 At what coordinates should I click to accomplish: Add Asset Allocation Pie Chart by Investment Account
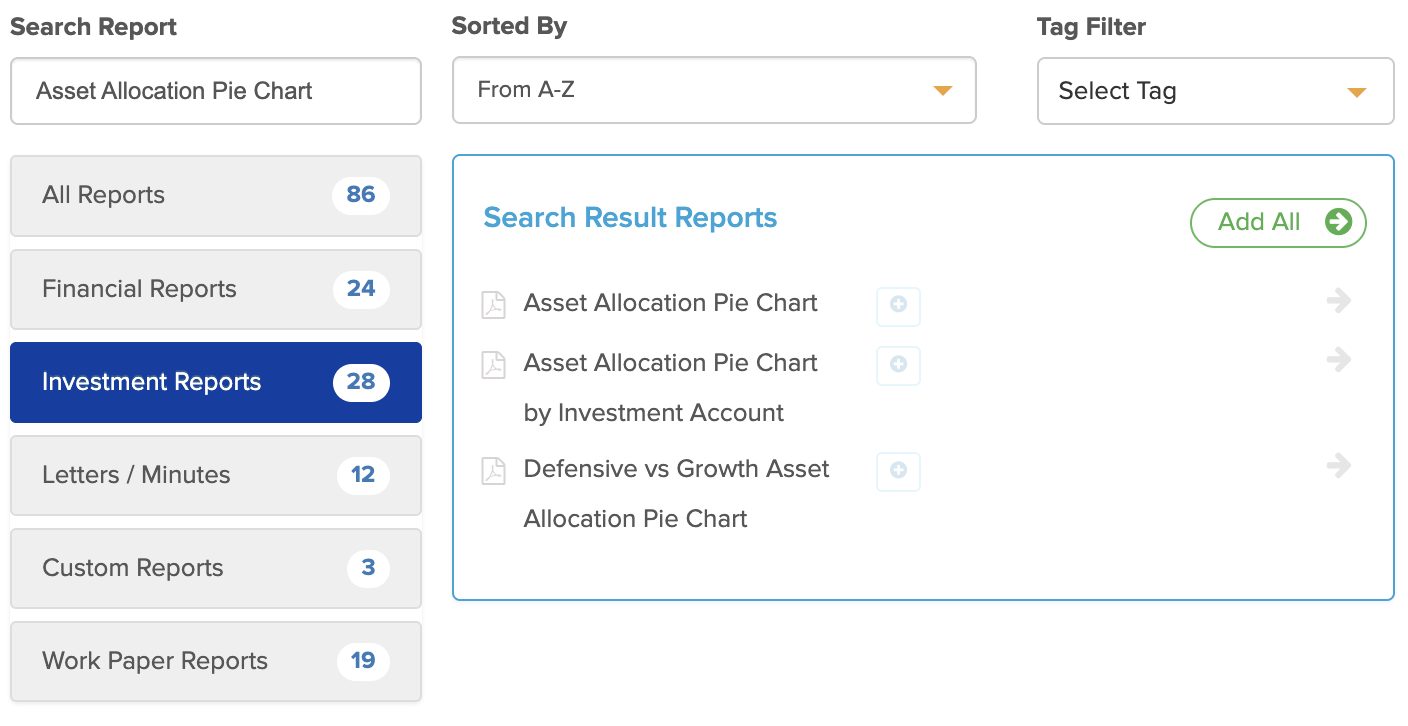tap(898, 366)
